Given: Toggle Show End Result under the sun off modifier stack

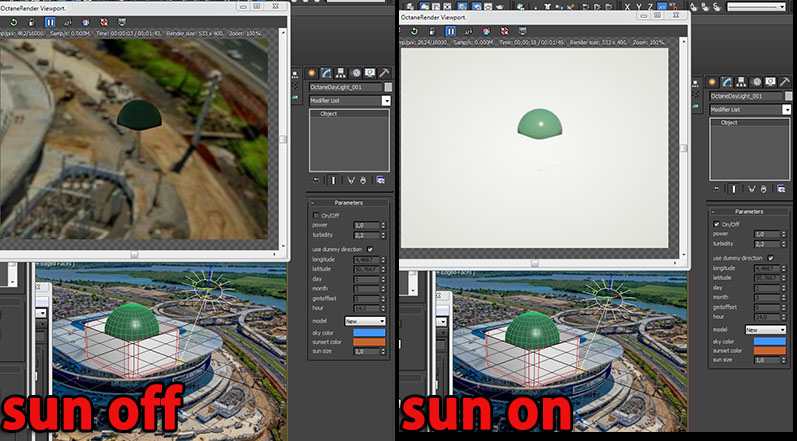Looking at the screenshot, I should tap(333, 180).
